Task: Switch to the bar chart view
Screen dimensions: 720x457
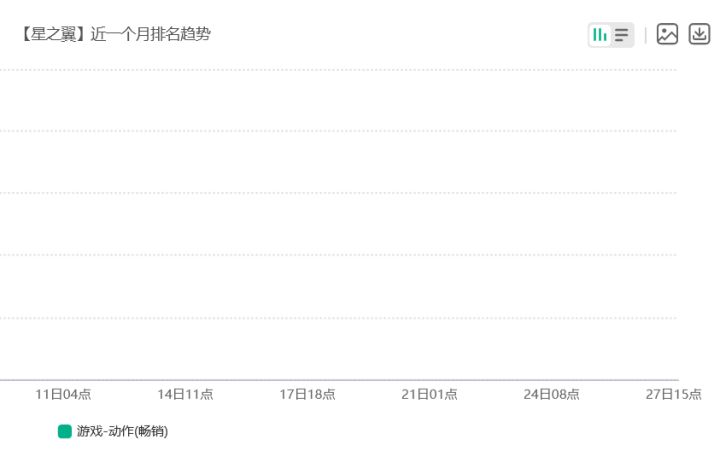Action: [x=600, y=35]
